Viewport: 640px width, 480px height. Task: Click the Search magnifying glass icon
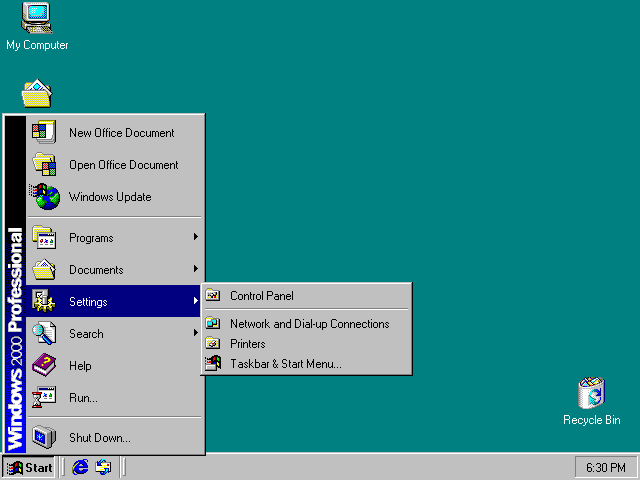click(x=44, y=333)
